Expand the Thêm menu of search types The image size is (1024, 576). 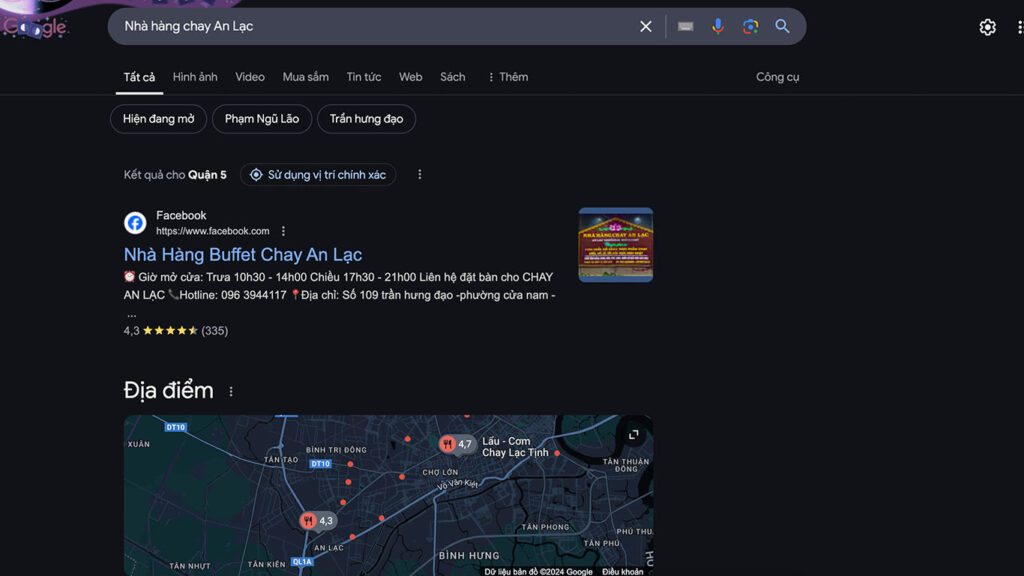pos(508,77)
